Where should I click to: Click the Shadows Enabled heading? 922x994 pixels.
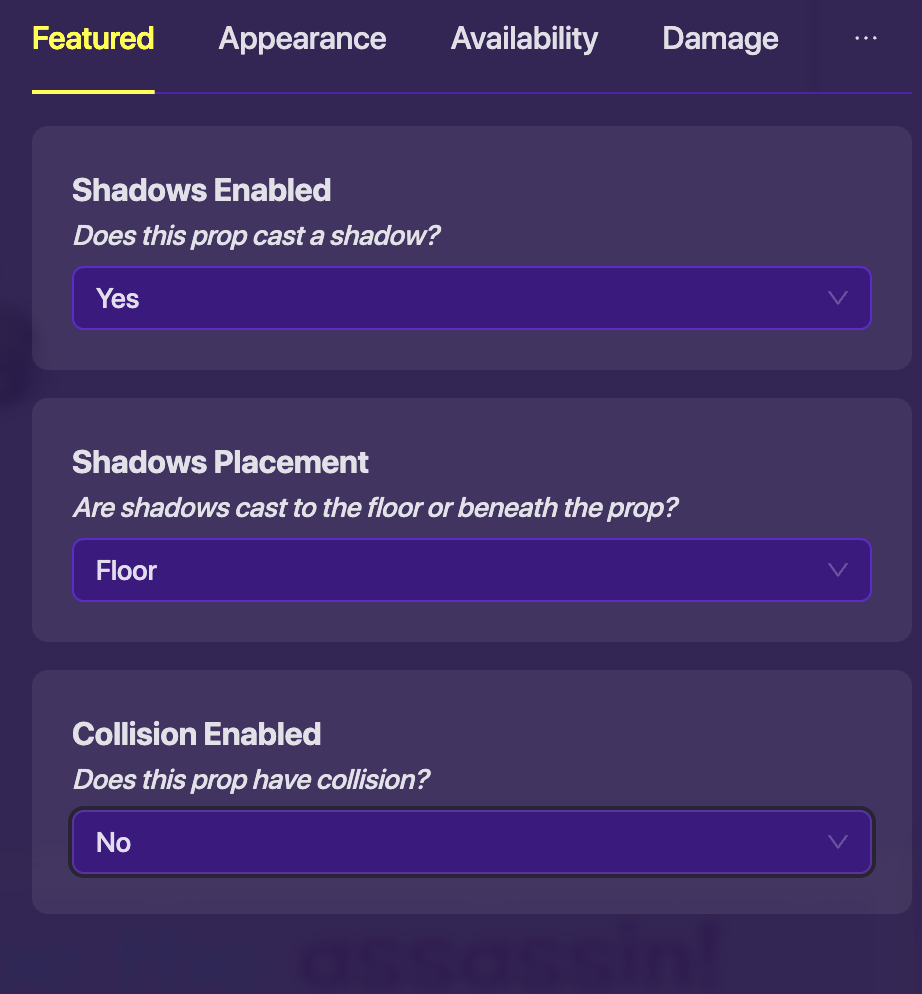201,190
